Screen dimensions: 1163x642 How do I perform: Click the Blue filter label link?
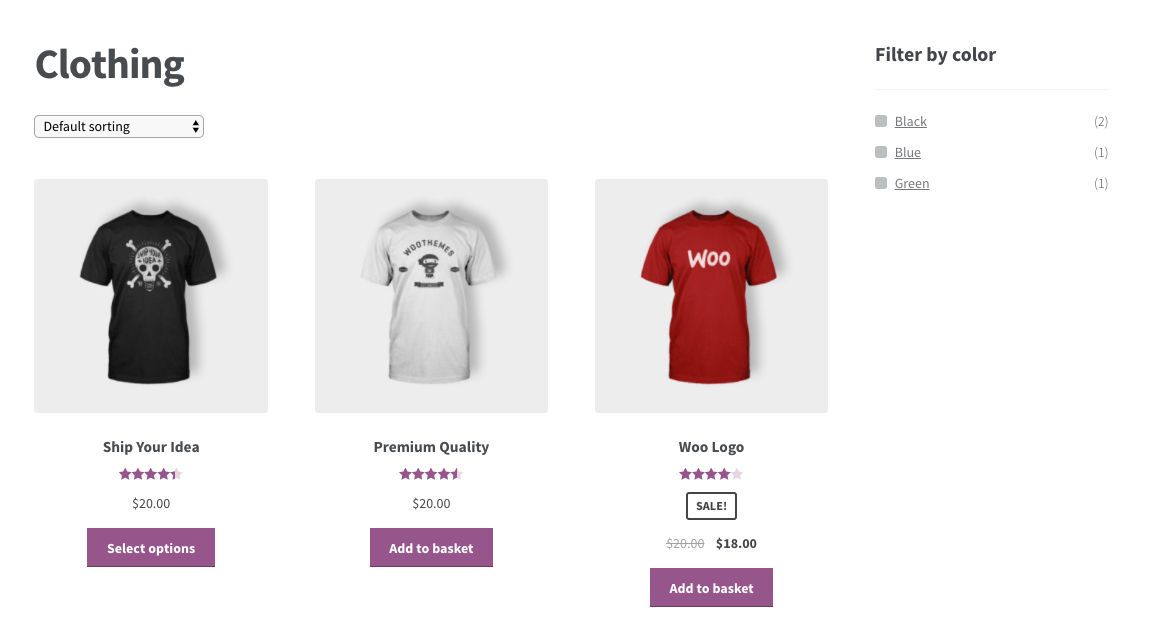coord(907,151)
